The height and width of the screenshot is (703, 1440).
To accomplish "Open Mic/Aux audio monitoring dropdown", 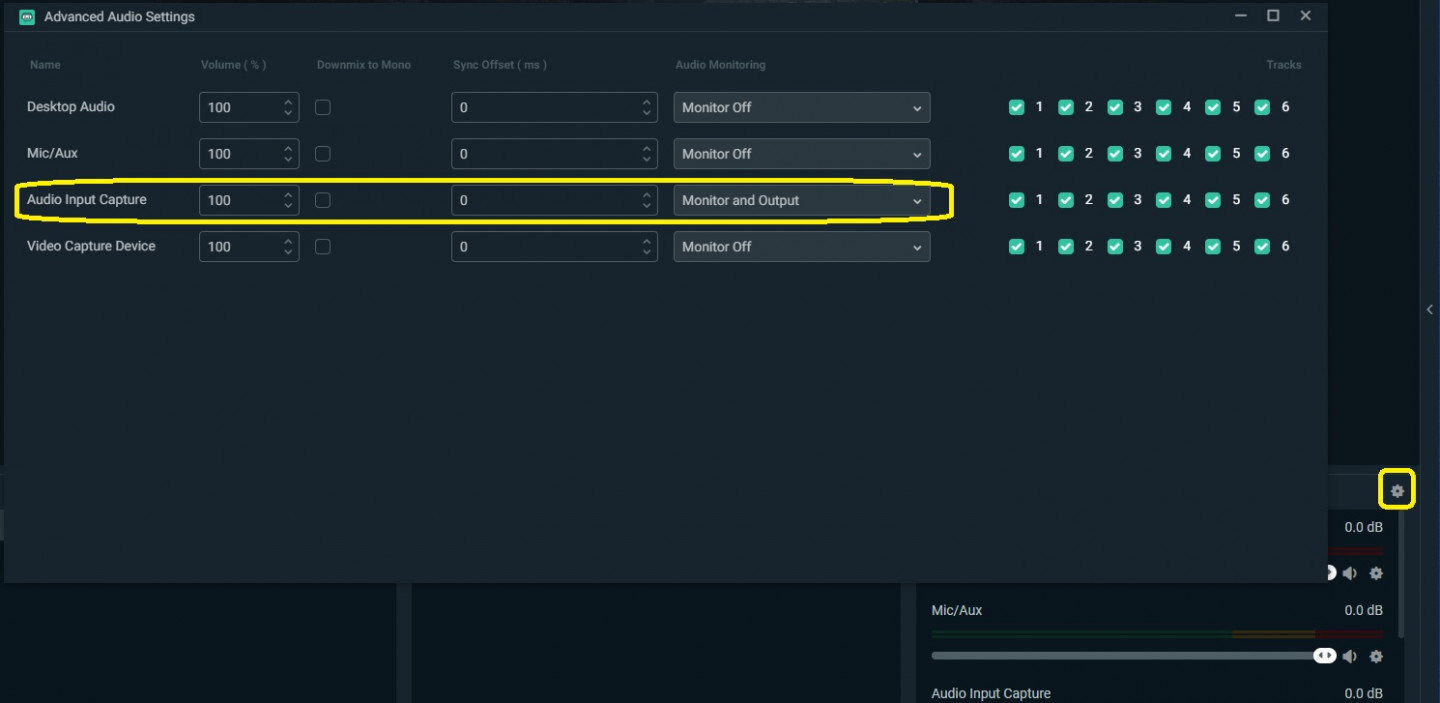I will (802, 153).
